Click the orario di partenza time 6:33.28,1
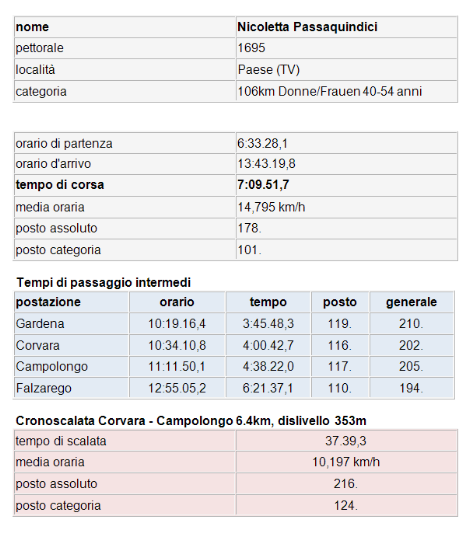 [262, 143]
